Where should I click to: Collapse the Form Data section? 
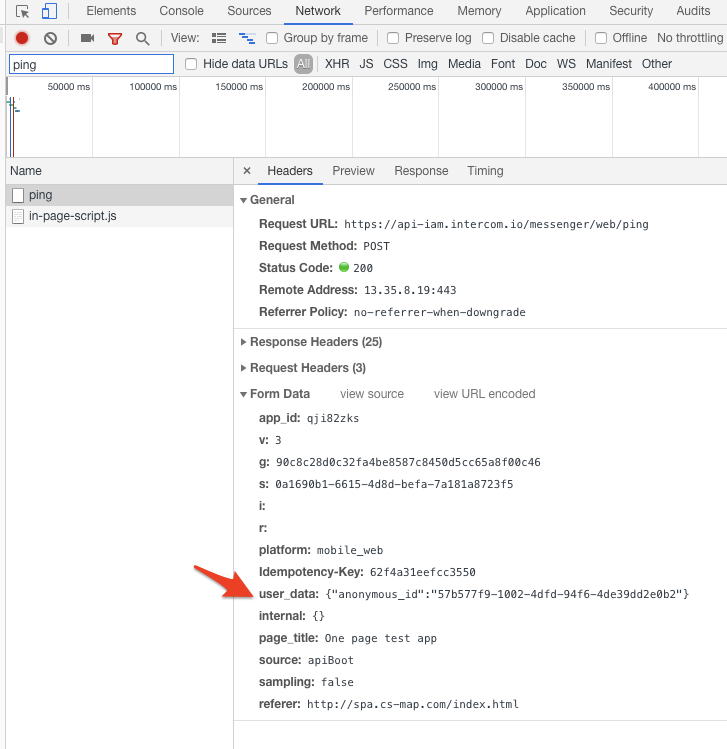(244, 394)
